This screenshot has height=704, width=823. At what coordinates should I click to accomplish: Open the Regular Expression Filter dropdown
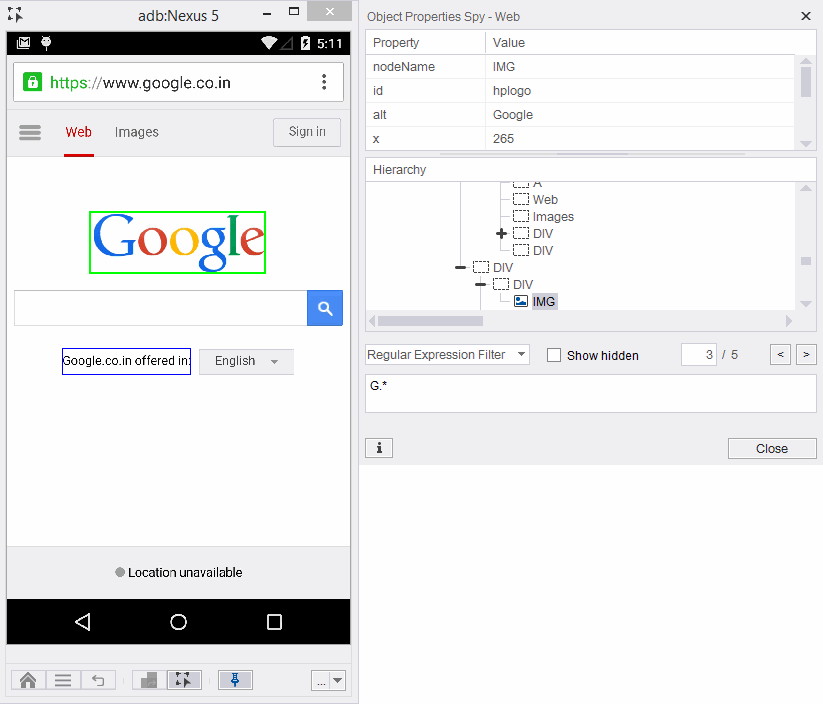[x=447, y=355]
